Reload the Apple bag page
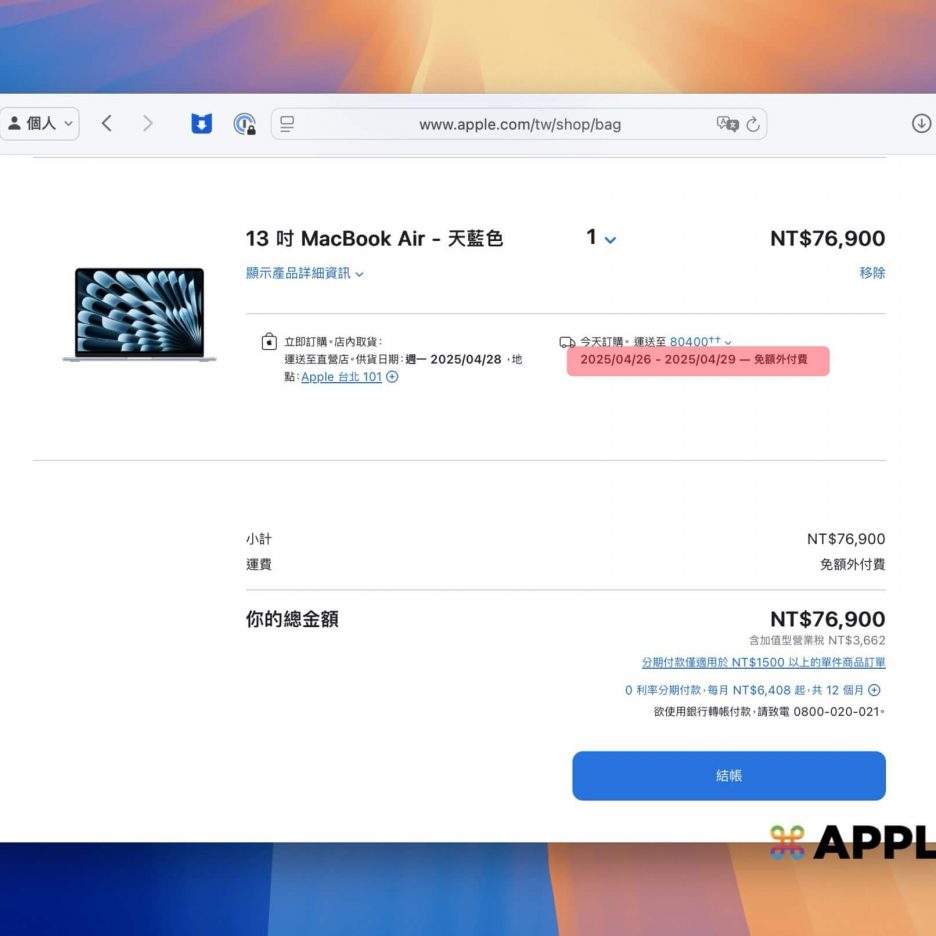The width and height of the screenshot is (936, 936). point(753,124)
